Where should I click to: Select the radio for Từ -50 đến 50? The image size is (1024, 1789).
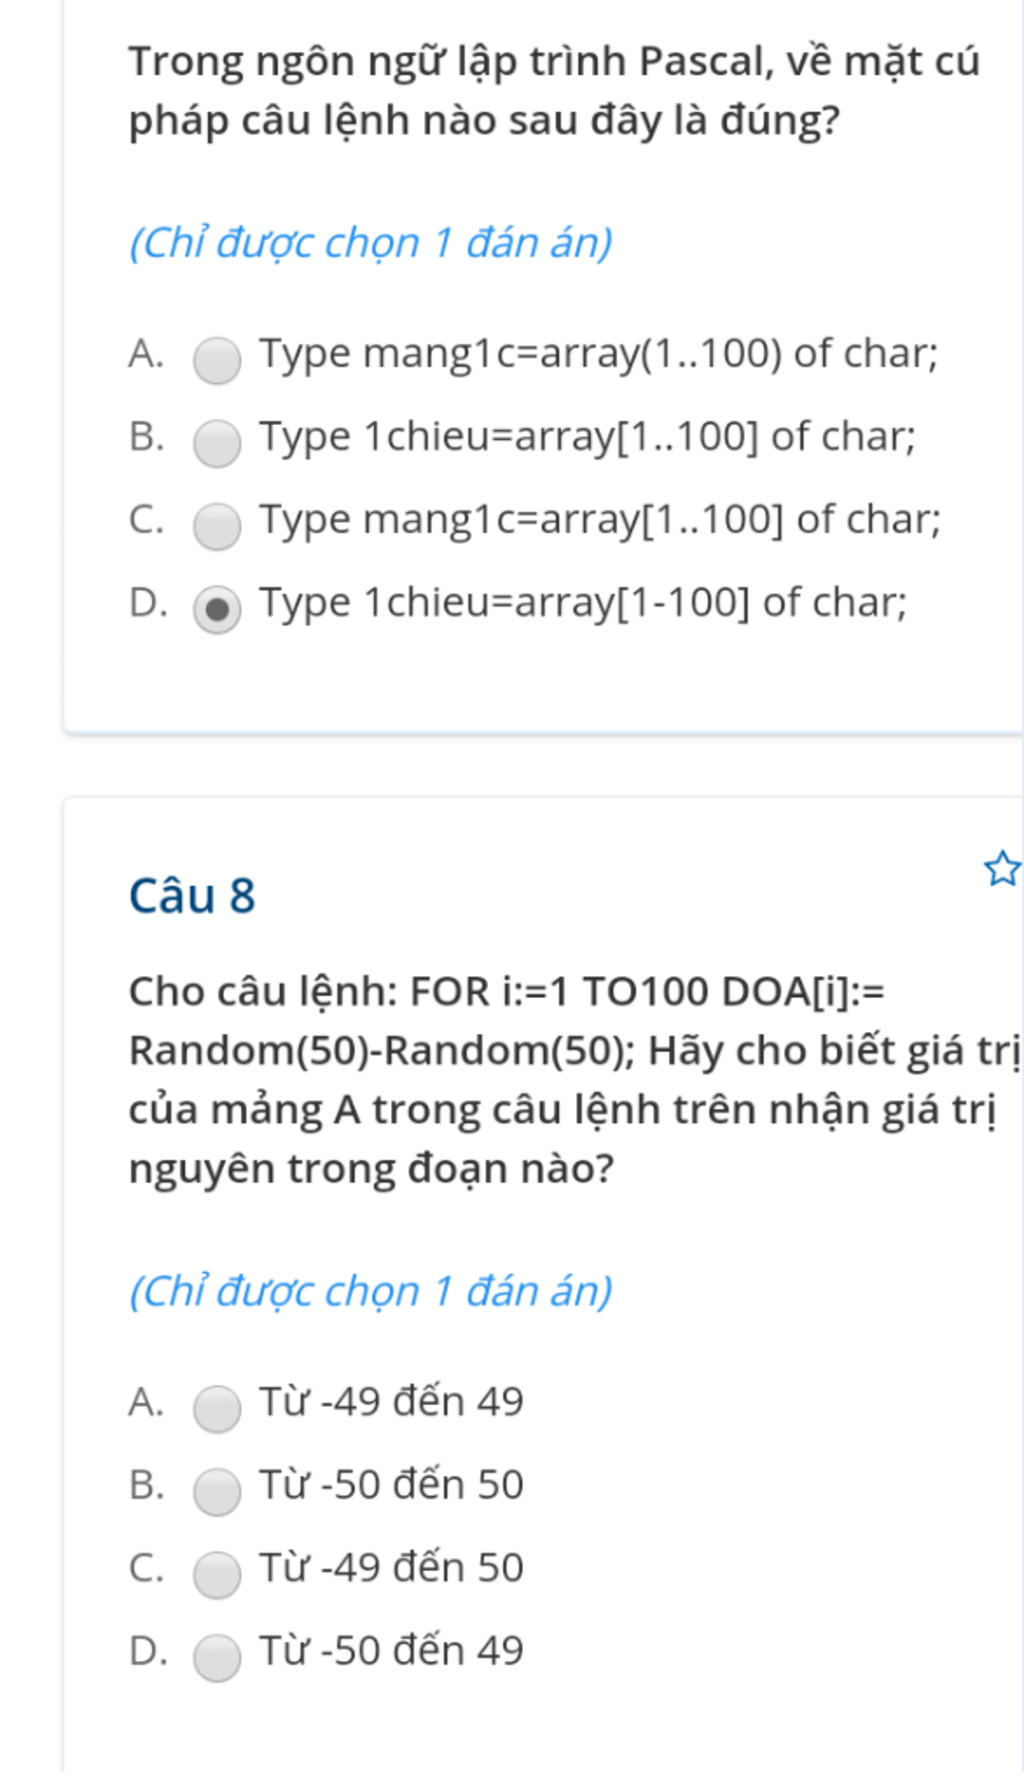pos(217,1492)
